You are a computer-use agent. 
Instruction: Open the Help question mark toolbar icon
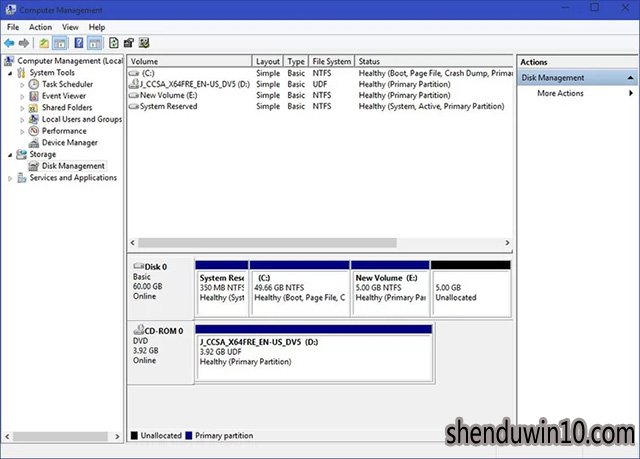pos(79,43)
